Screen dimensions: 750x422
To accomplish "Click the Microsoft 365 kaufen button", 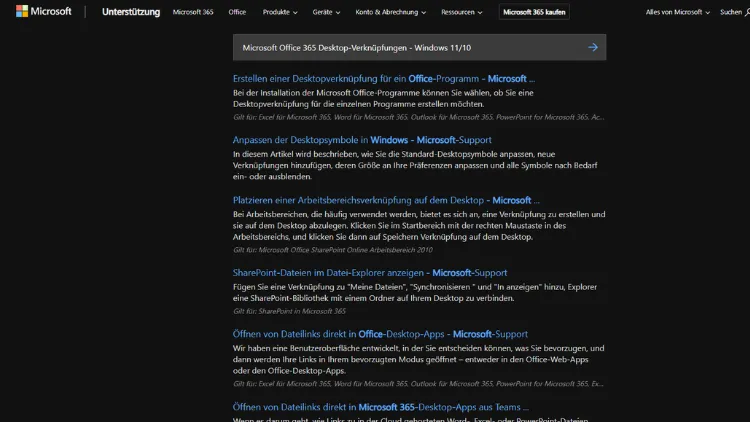I will coord(534,12).
